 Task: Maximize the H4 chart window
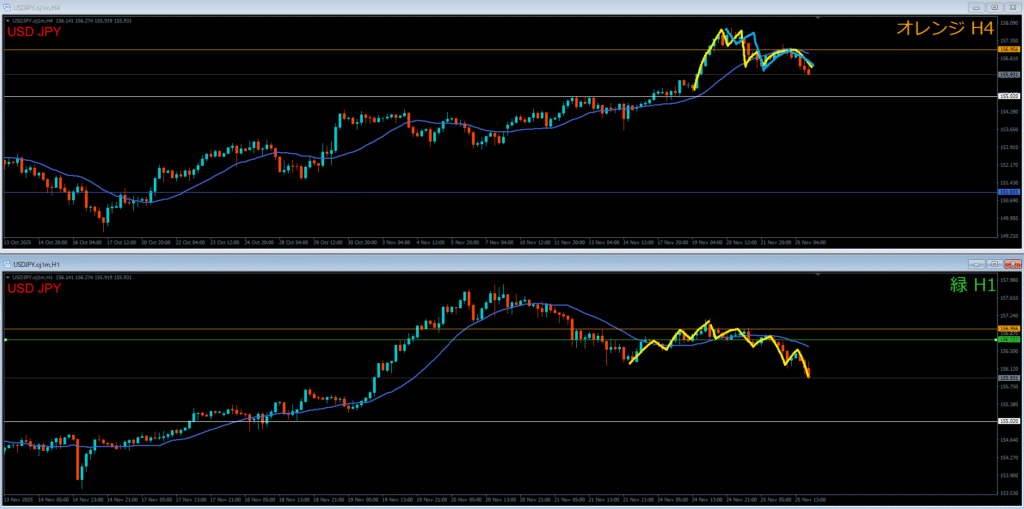[x=995, y=6]
